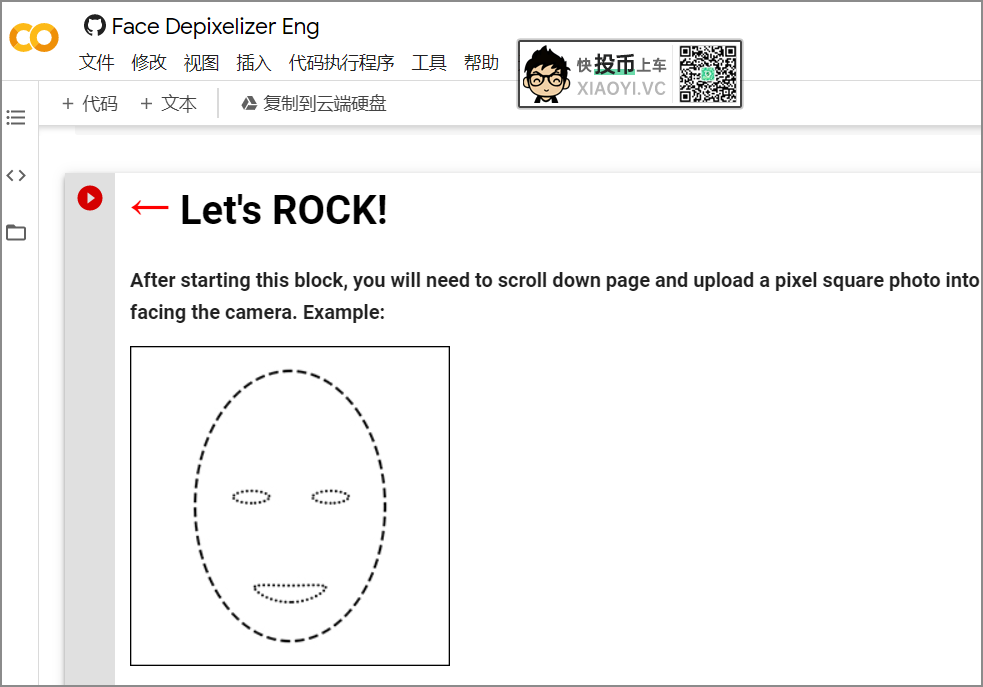Open the table of contents sidebar panel
The height and width of the screenshot is (687, 983).
[16, 118]
